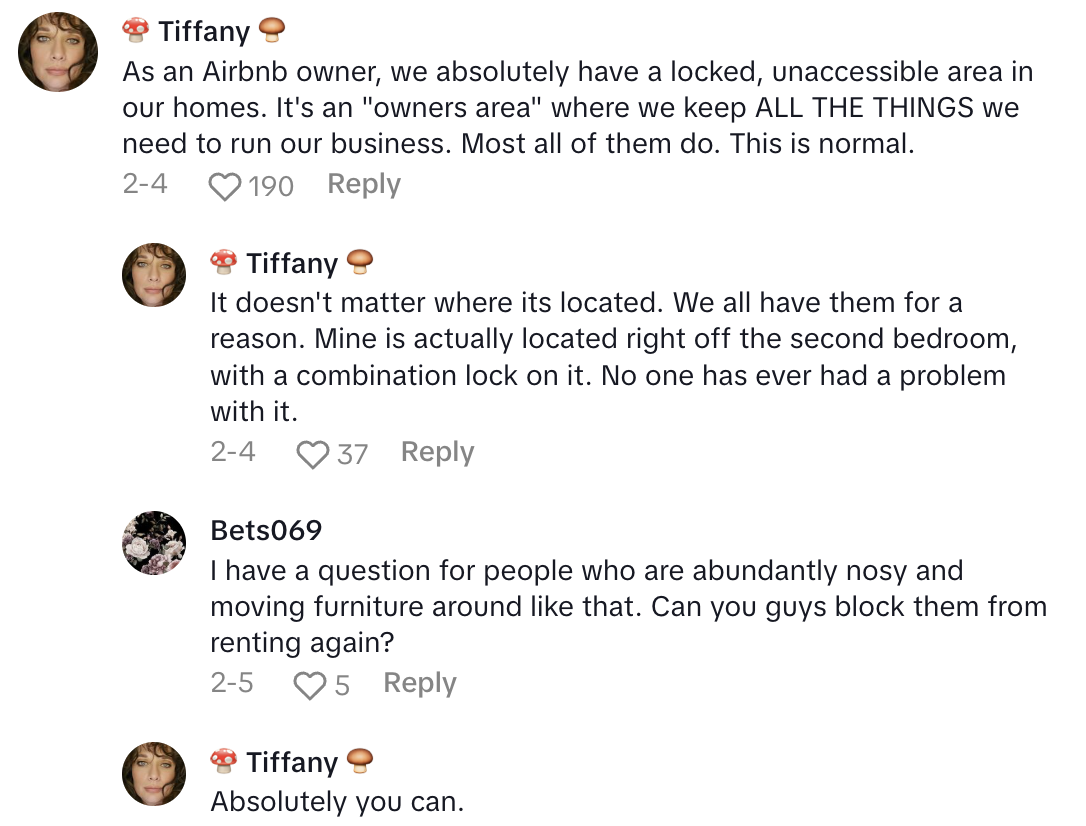
Task: Like Tiffany's top Airbnb owner comment
Action: 225,186
